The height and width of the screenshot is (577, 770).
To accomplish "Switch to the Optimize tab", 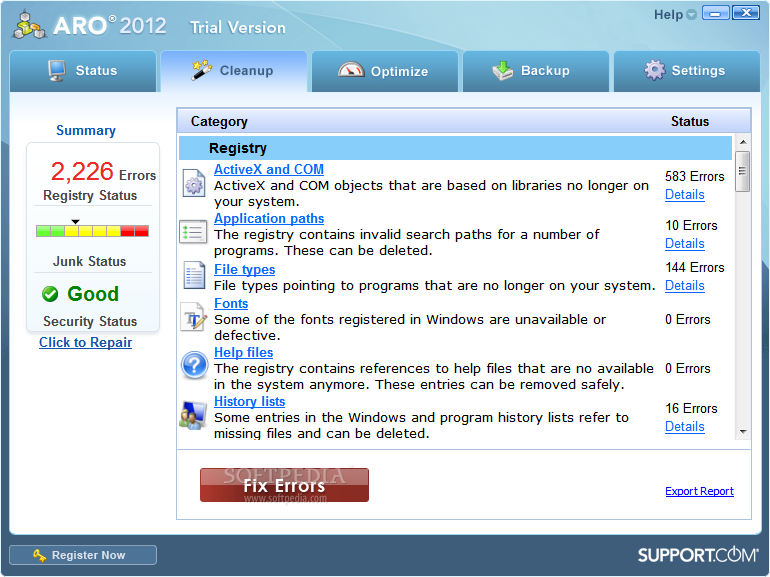I will point(385,71).
